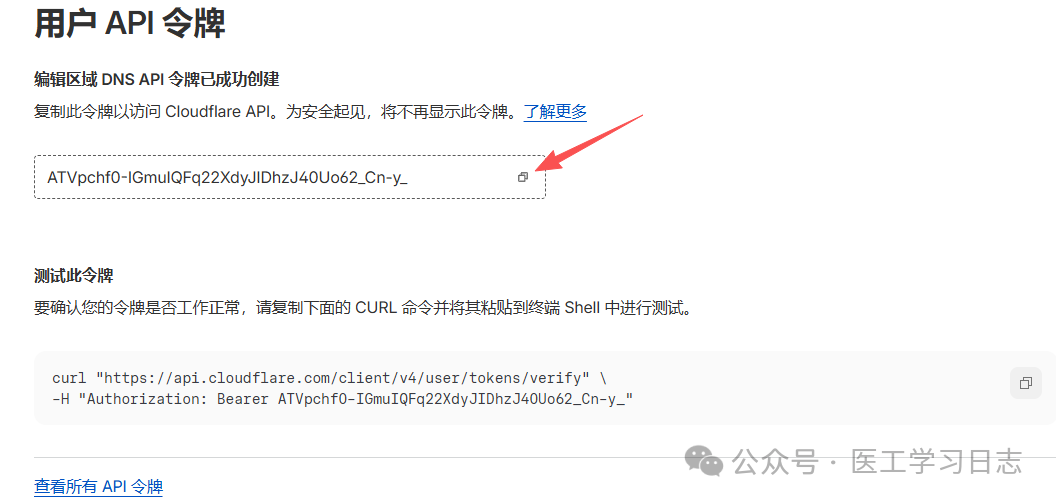
Task: Click the 编辑区域 DNS API 令牌已成功创建 subheading
Action: tap(157, 80)
